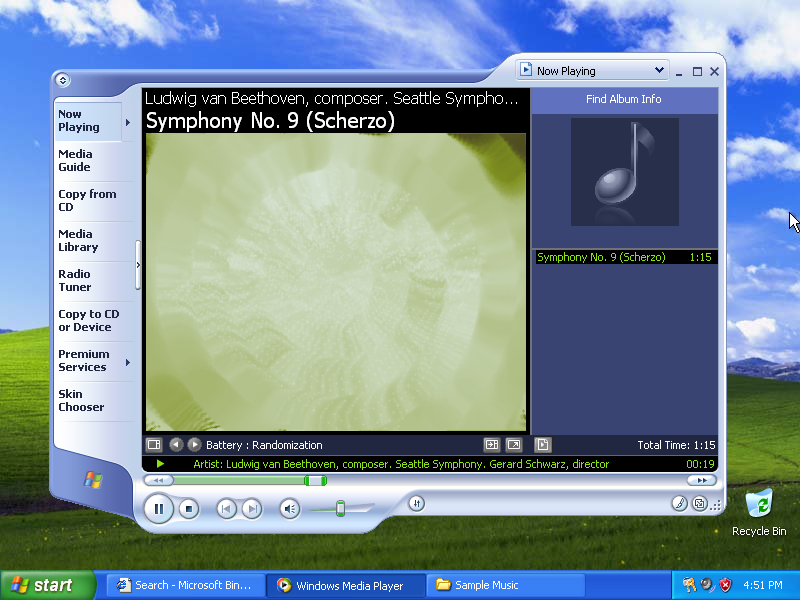Select Symphony No. 9 (Scherzo) playlist entry
The height and width of the screenshot is (600, 800).
[601, 257]
